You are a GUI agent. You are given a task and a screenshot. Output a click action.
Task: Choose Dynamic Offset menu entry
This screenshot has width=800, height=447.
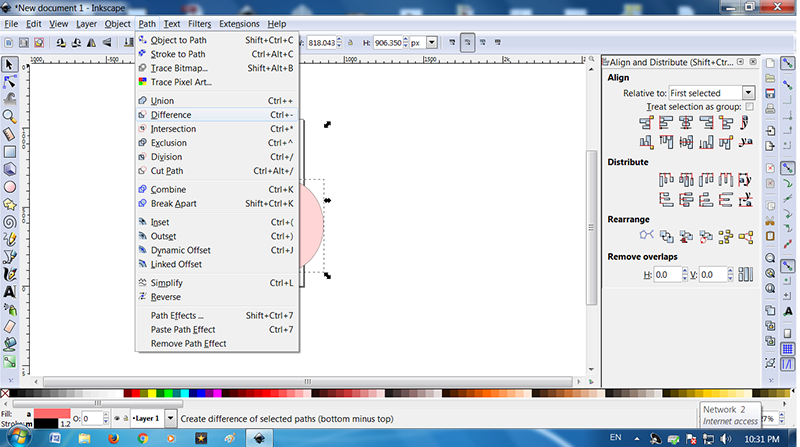(217, 250)
